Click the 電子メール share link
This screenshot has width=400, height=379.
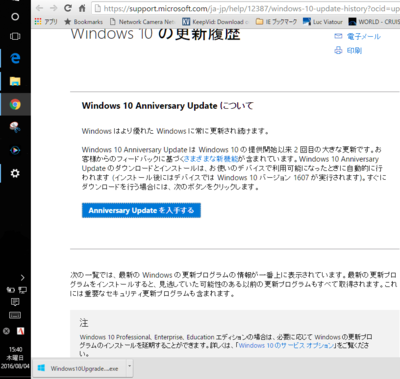pyautogui.click(x=357, y=36)
